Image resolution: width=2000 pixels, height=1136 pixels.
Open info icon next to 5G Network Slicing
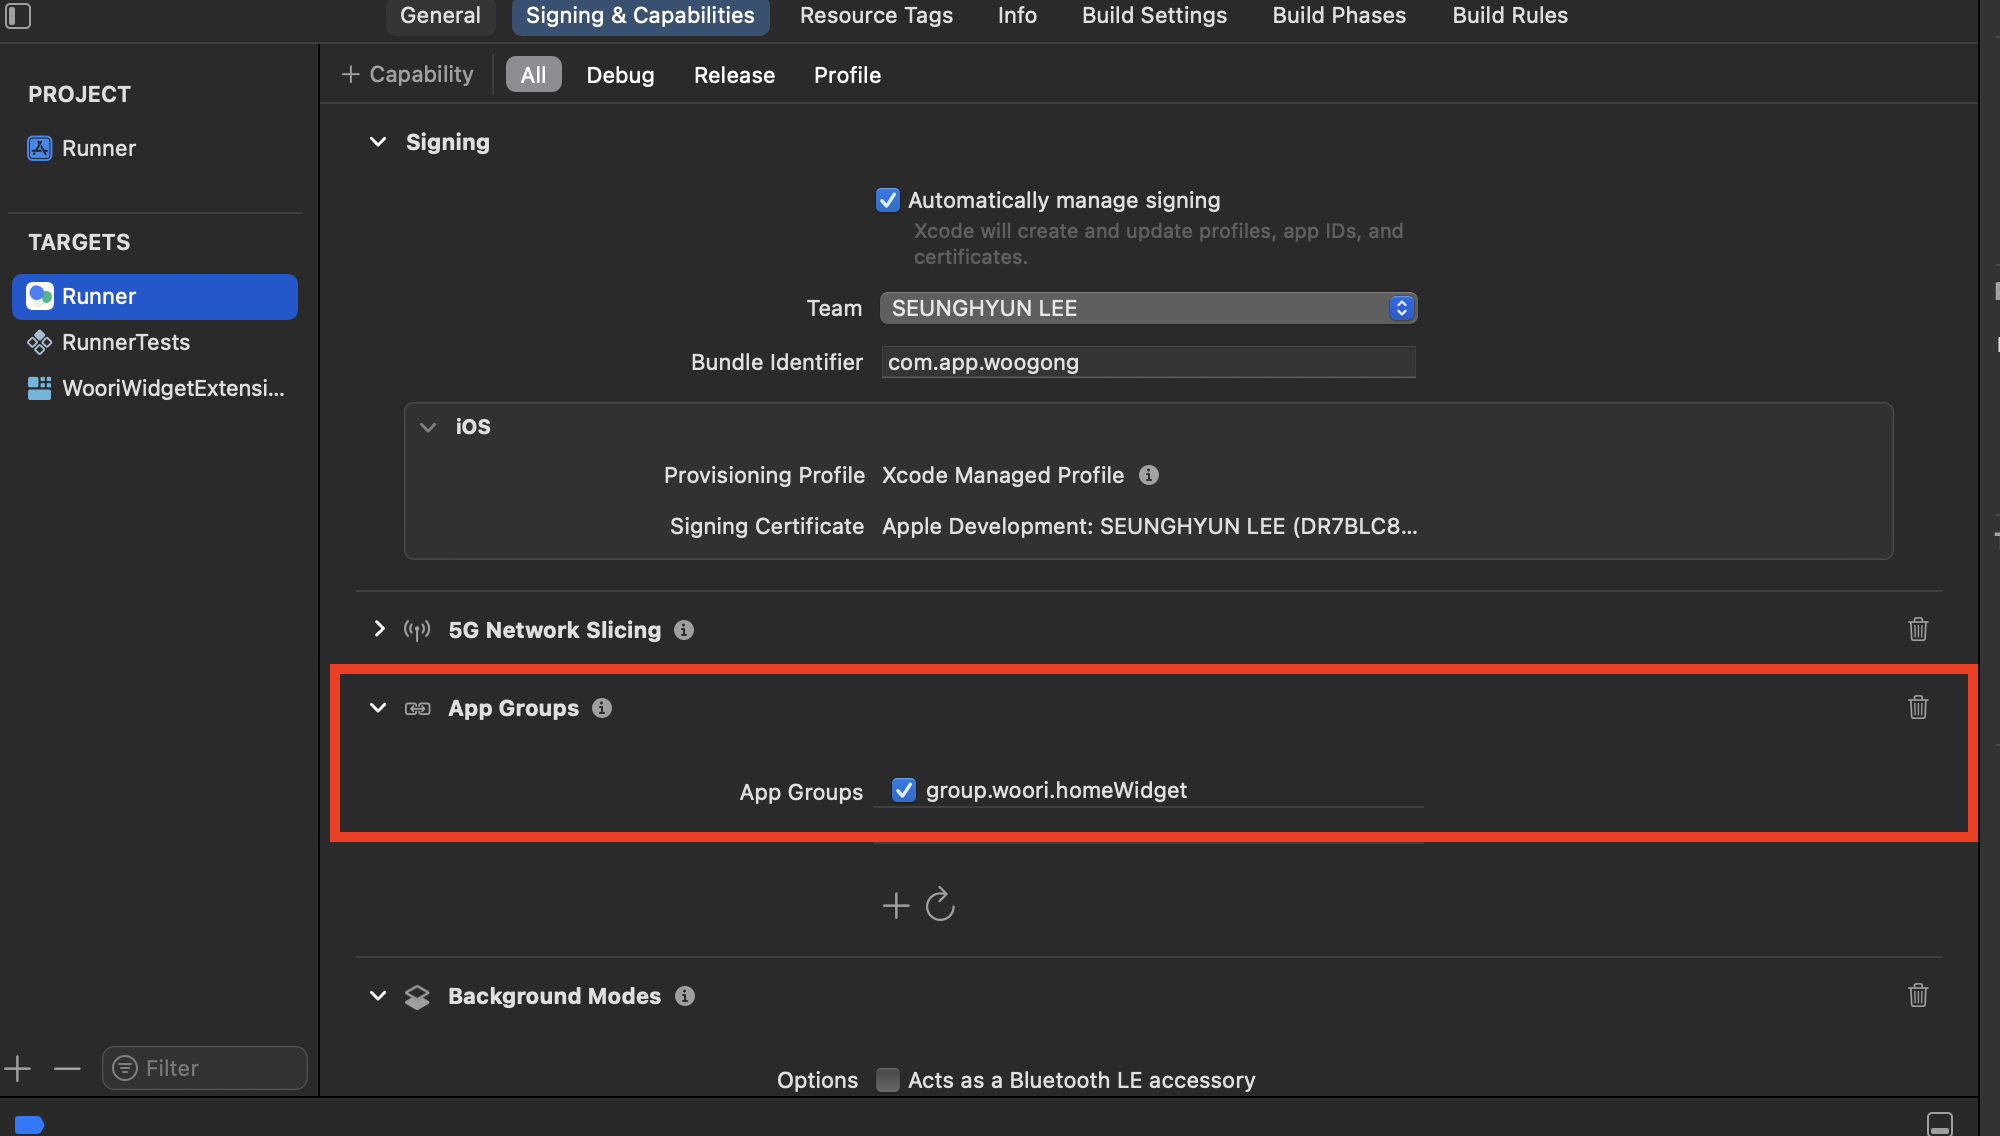click(684, 630)
